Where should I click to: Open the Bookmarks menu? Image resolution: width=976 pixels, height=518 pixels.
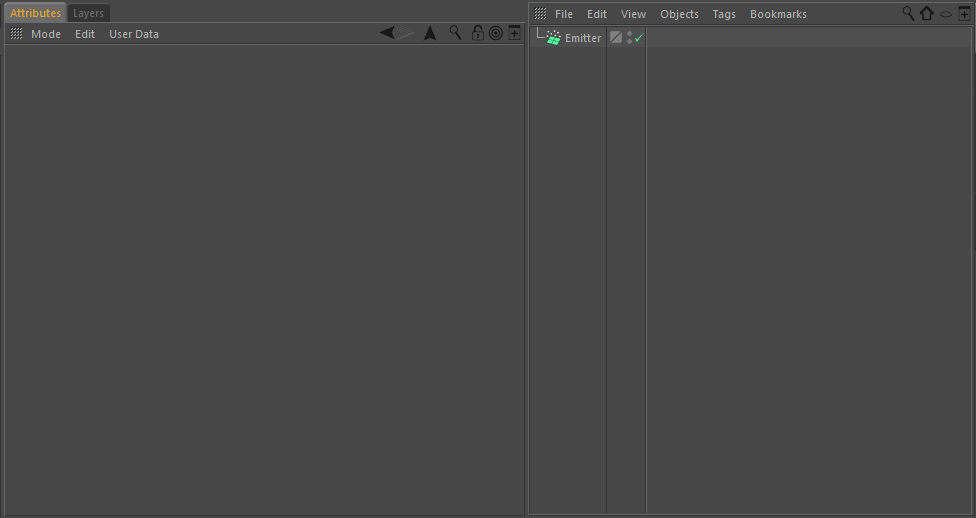778,14
